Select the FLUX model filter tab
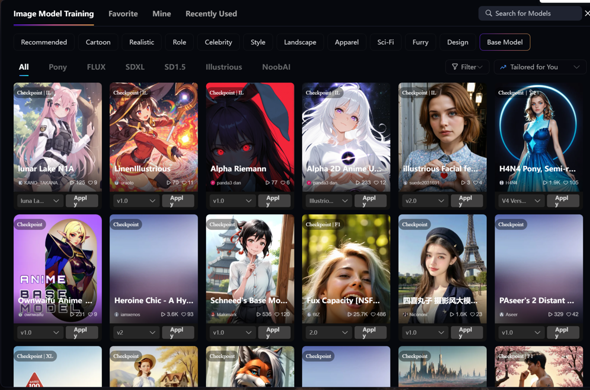The height and width of the screenshot is (390, 590). pos(96,67)
